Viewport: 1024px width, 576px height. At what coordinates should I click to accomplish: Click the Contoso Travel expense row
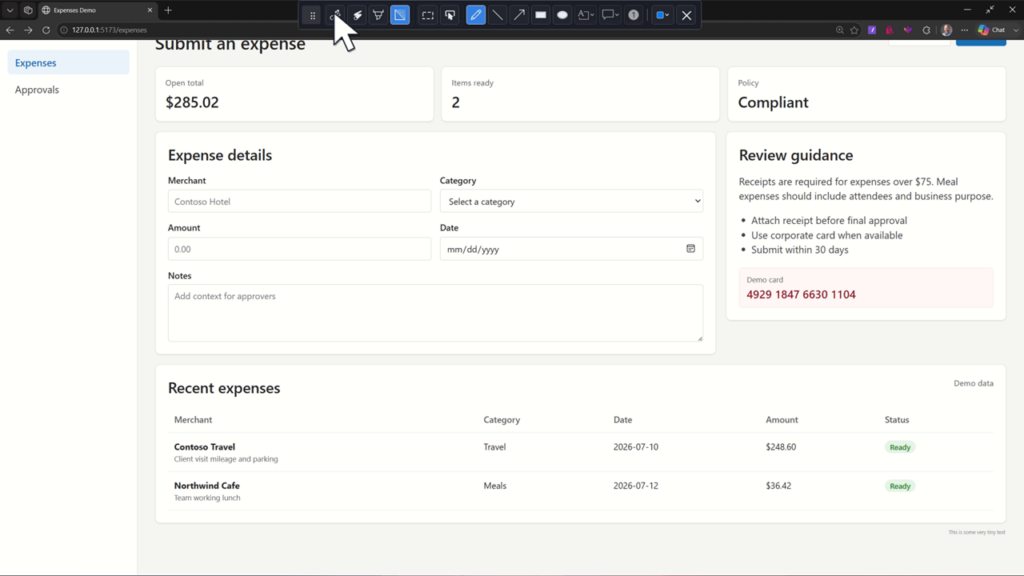[581, 452]
